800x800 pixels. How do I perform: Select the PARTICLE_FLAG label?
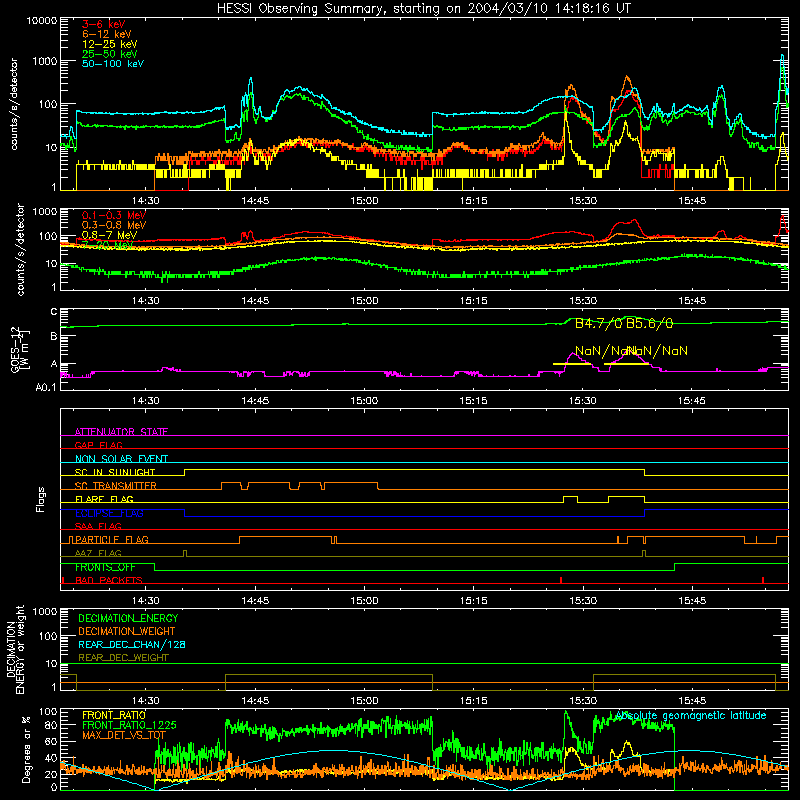(x=112, y=539)
